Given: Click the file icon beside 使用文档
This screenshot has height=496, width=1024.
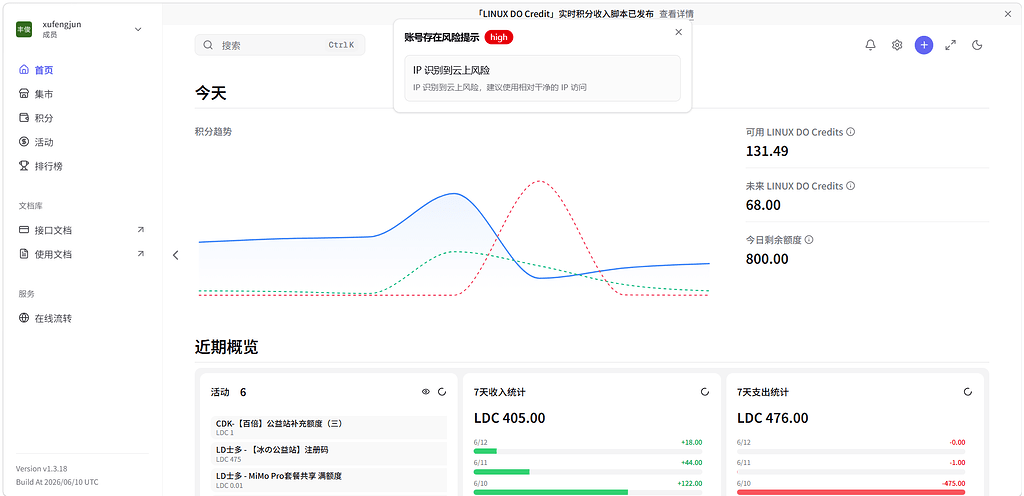Looking at the screenshot, I should [x=24, y=255].
